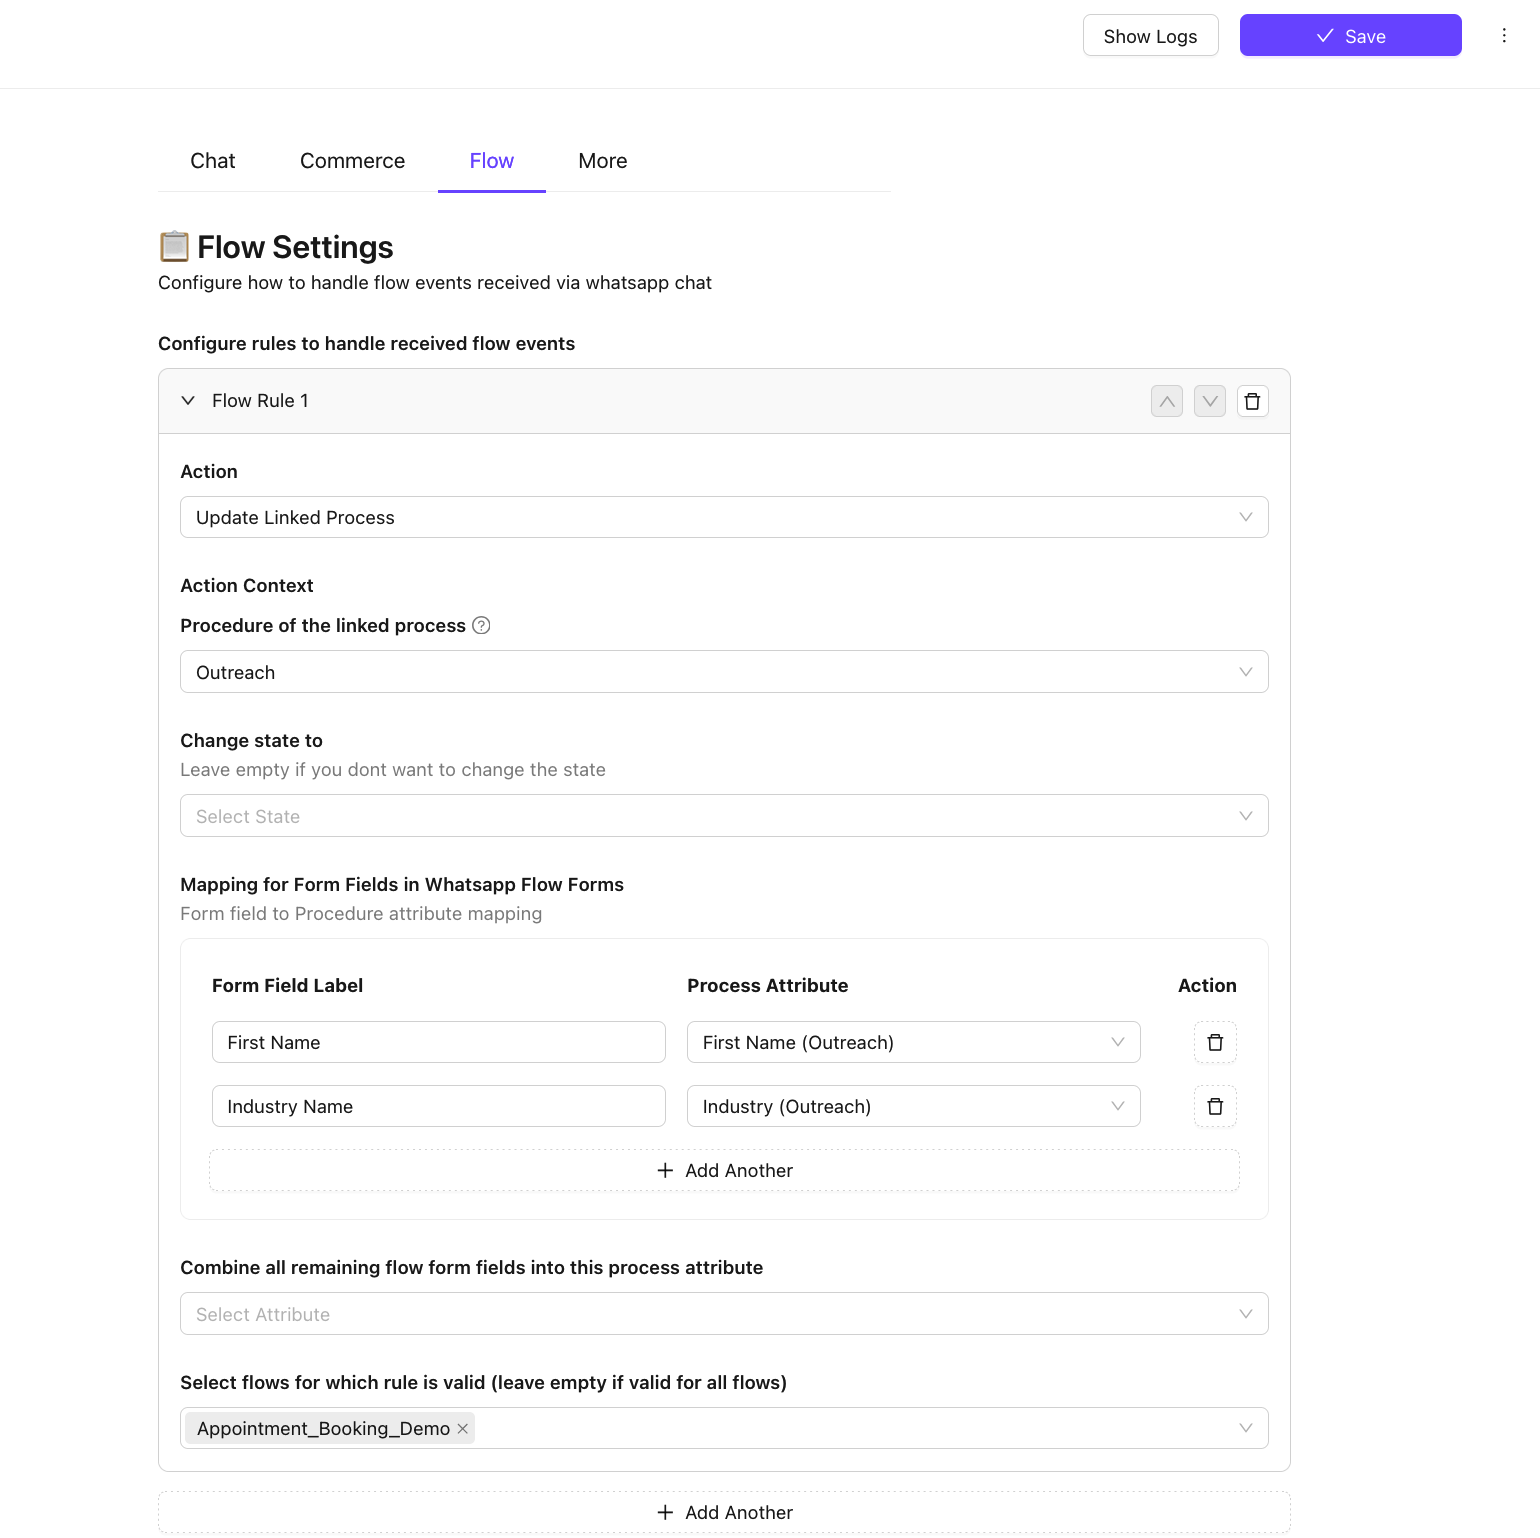Open the Select State dropdown
1540x1538 pixels.
(723, 816)
